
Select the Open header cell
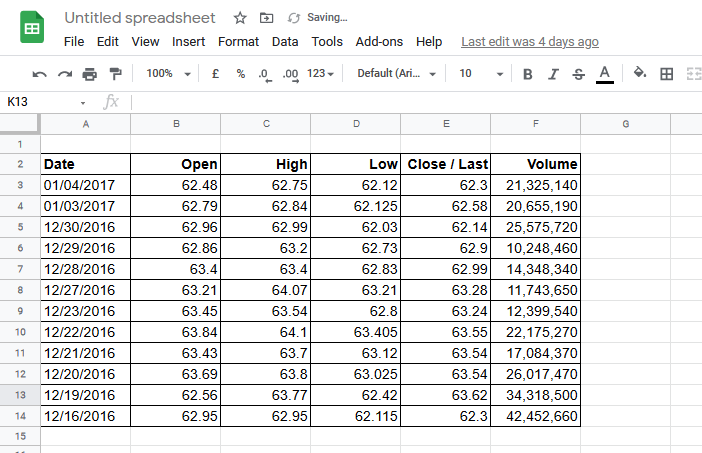pos(176,164)
